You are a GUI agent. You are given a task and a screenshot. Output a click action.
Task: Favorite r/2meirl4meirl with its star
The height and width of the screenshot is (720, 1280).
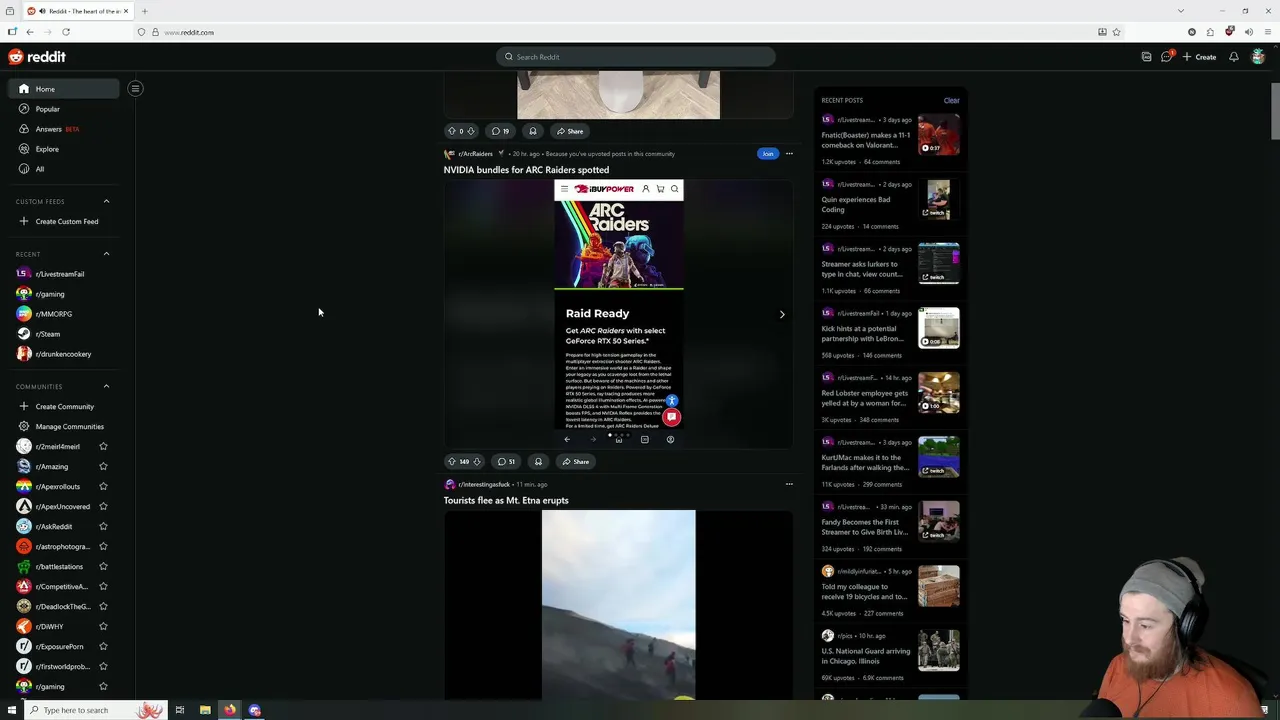[x=103, y=447]
